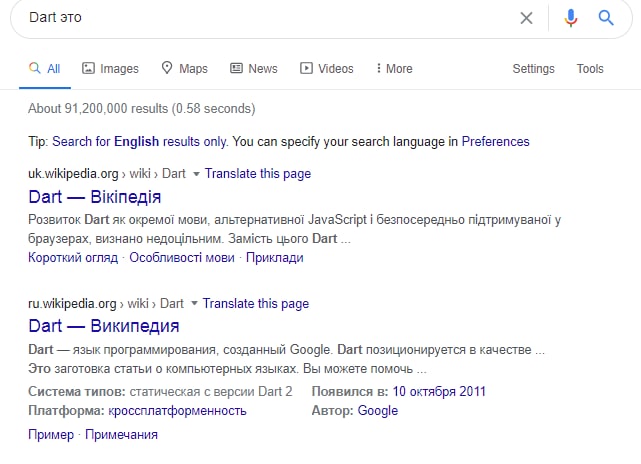Click the 'Google' author link
641x464 pixels.
pos(378,410)
